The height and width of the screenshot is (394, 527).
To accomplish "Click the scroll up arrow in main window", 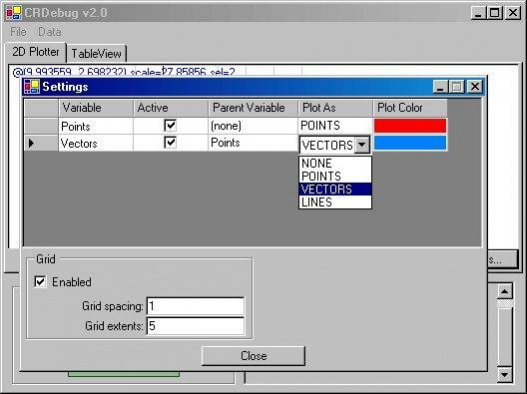I will tap(504, 291).
